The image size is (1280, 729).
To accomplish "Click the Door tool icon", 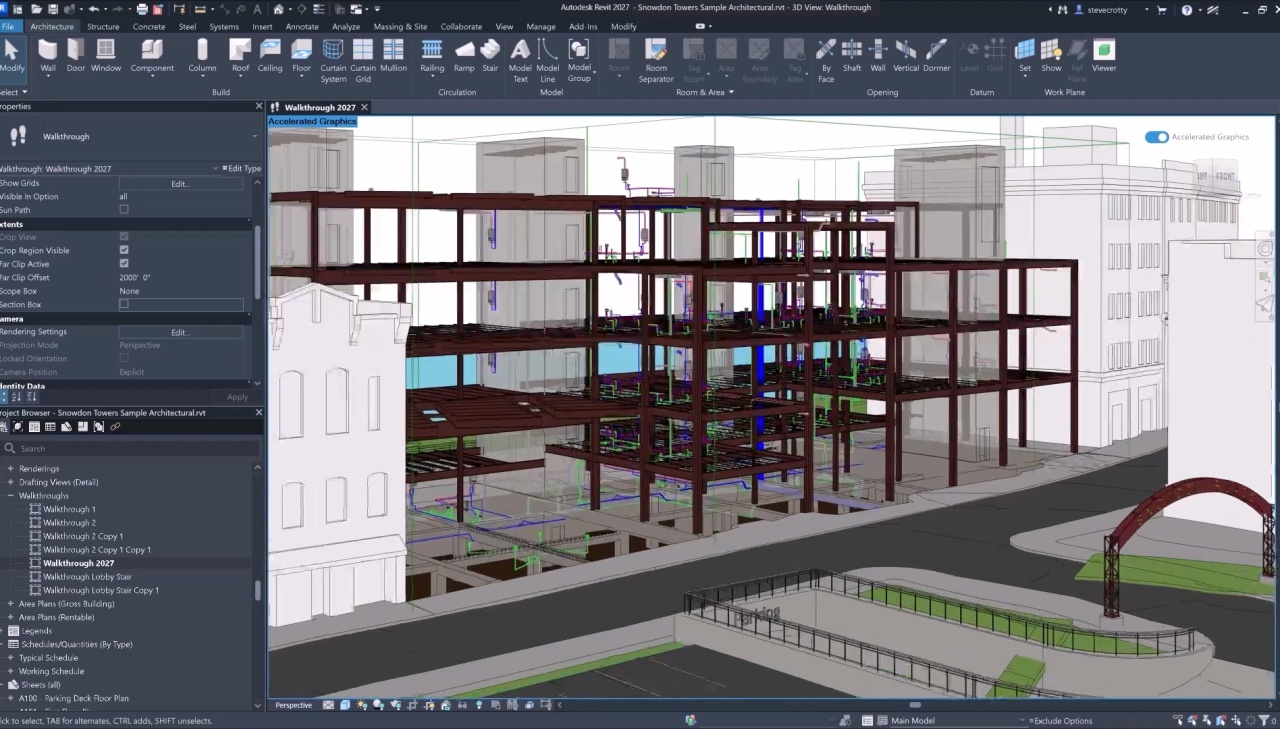I will point(76,55).
